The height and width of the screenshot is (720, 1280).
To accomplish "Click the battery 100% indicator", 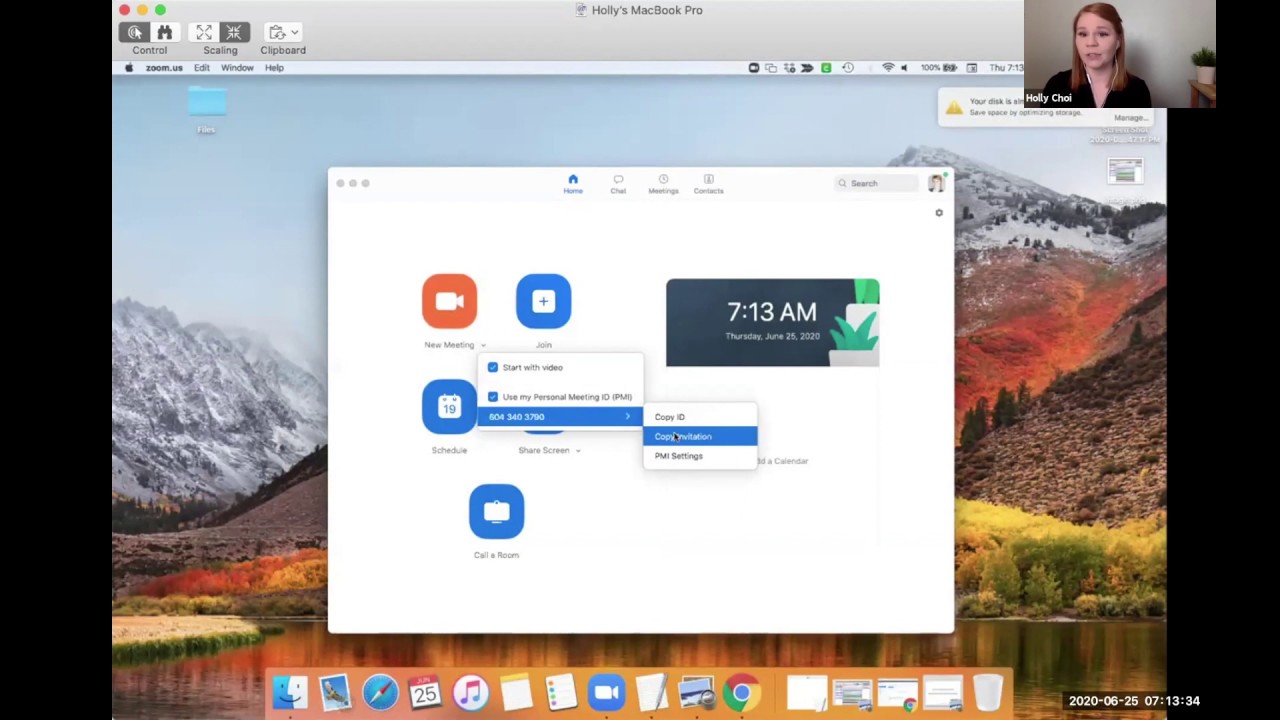I will (940, 68).
